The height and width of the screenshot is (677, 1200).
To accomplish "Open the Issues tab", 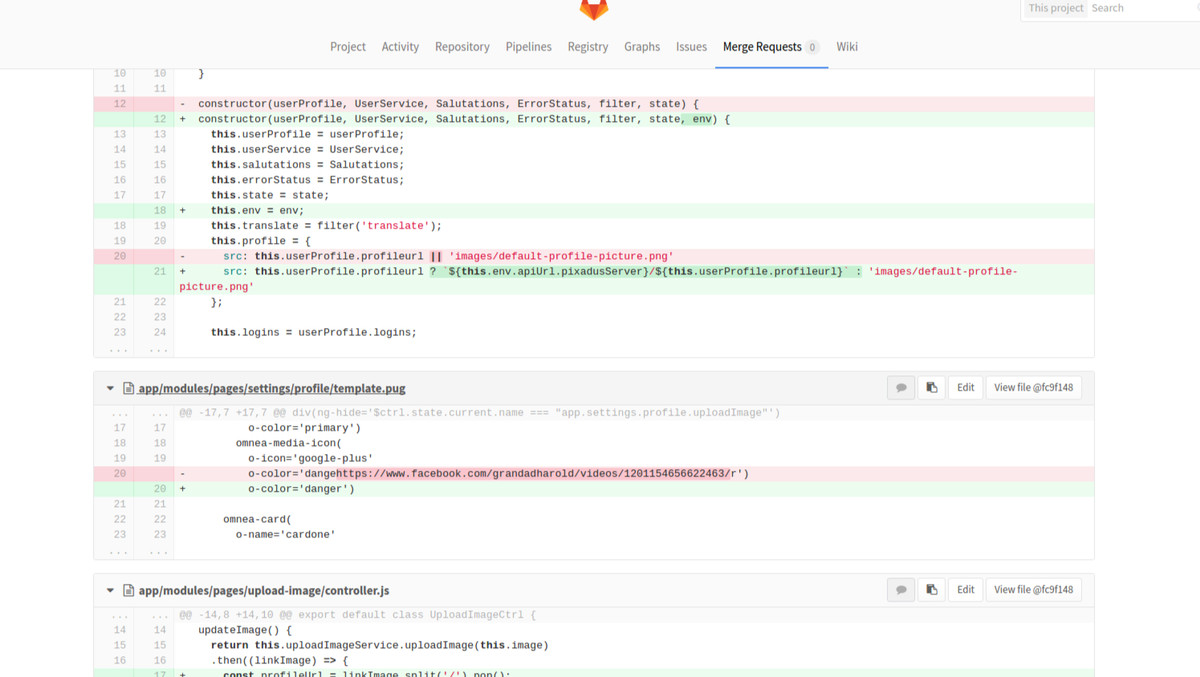I will tap(691, 47).
